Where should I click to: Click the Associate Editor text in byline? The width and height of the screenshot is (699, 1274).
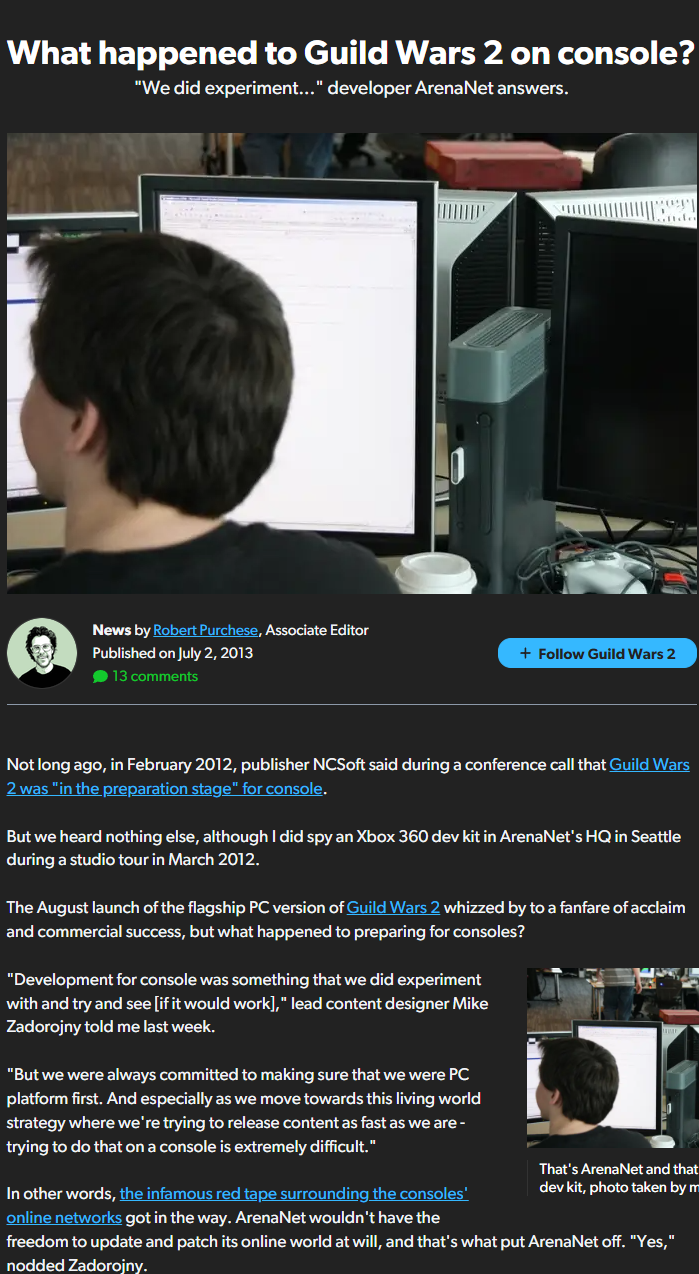click(317, 630)
